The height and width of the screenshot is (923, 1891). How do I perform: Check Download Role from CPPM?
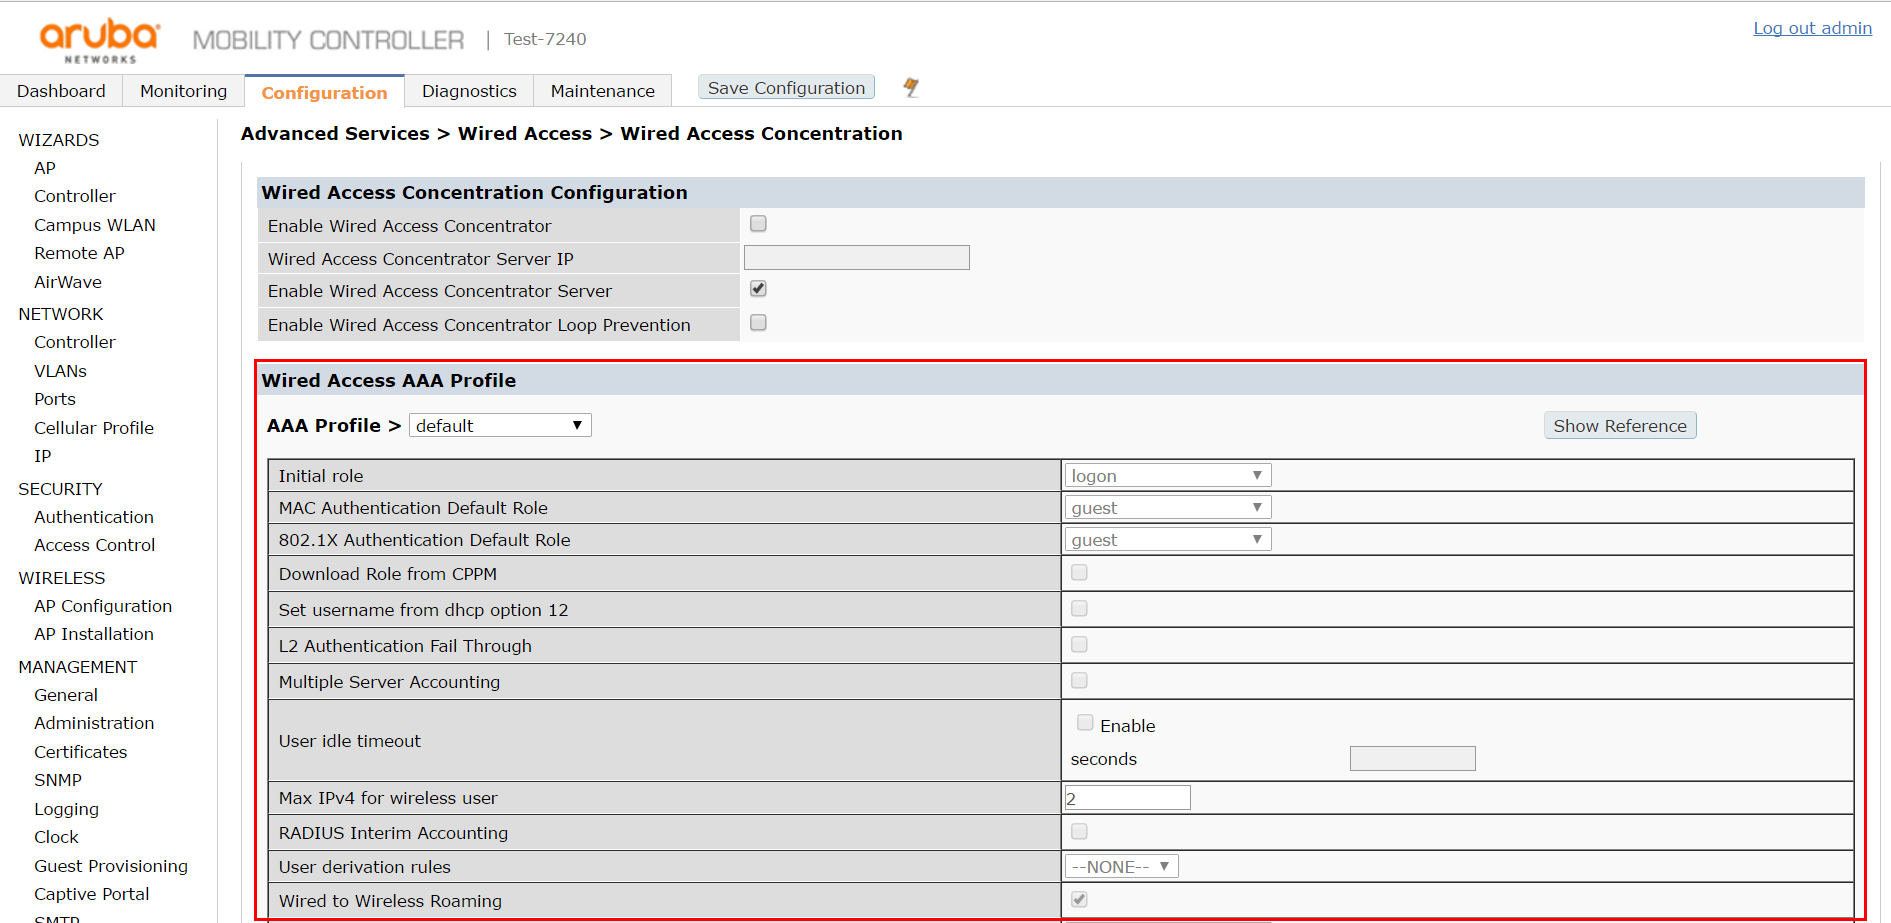1078,571
